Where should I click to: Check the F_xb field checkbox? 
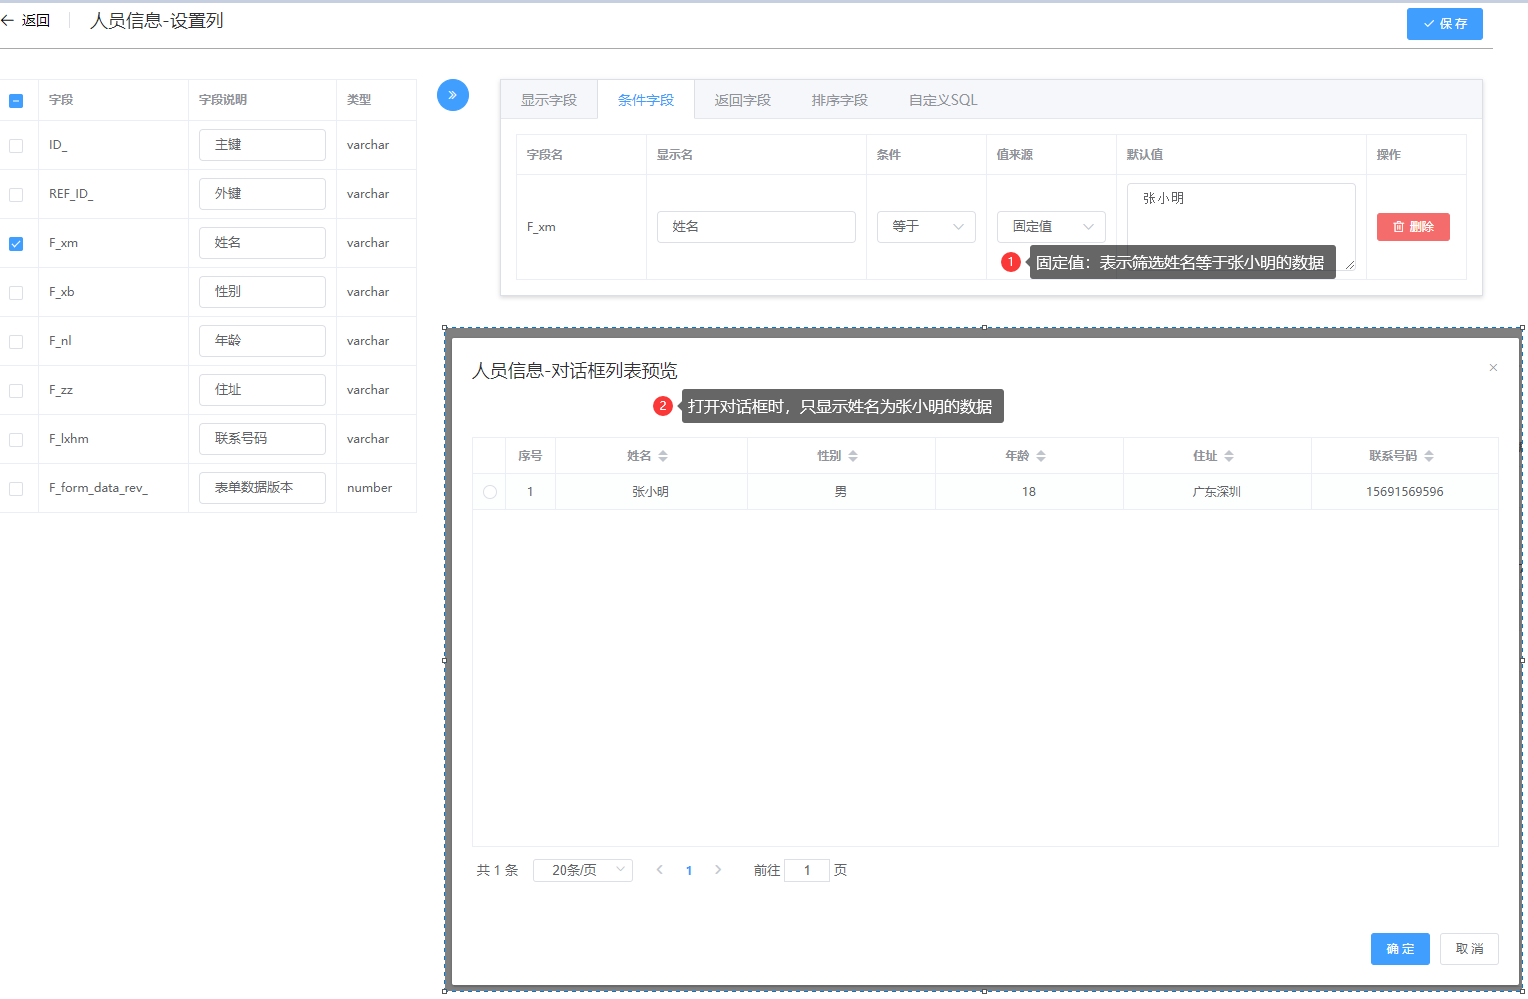pos(16,292)
